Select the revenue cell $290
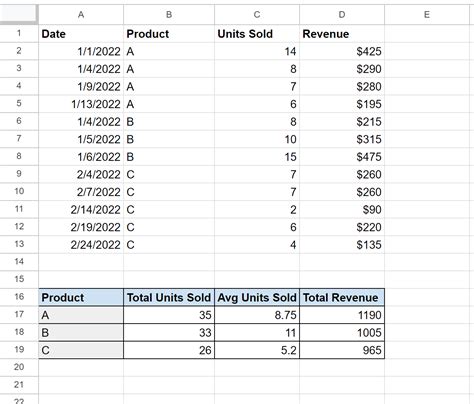The height and width of the screenshot is (404, 474). click(342, 69)
